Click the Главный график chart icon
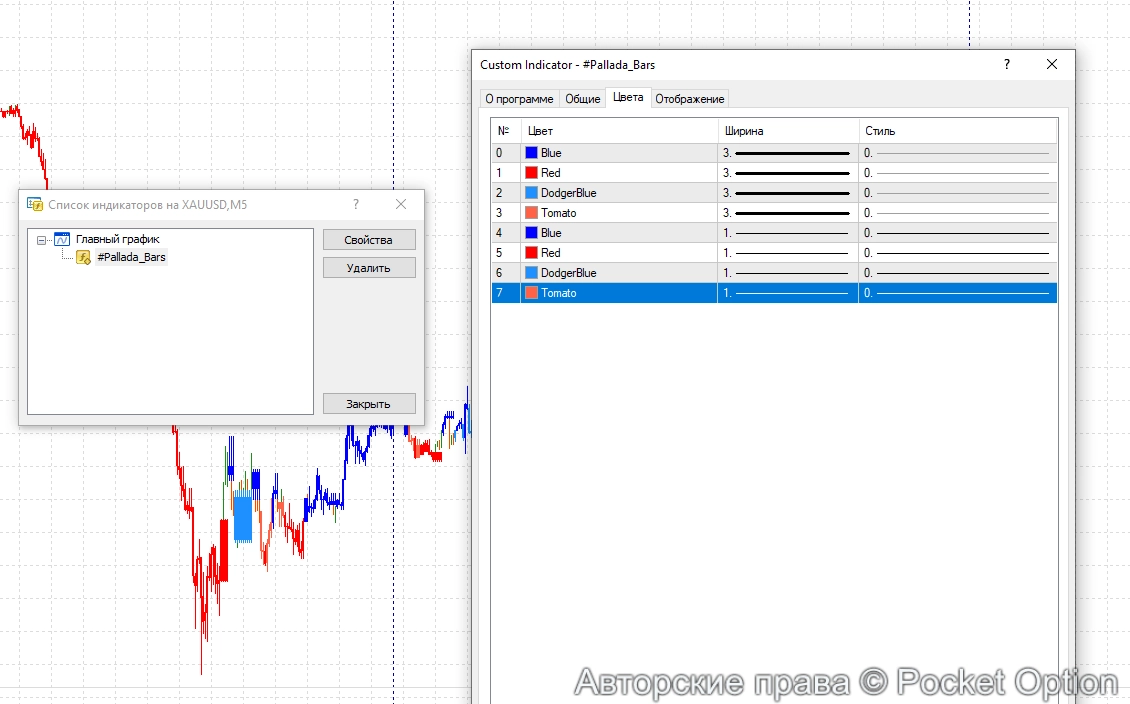1130x704 pixels. click(62, 239)
